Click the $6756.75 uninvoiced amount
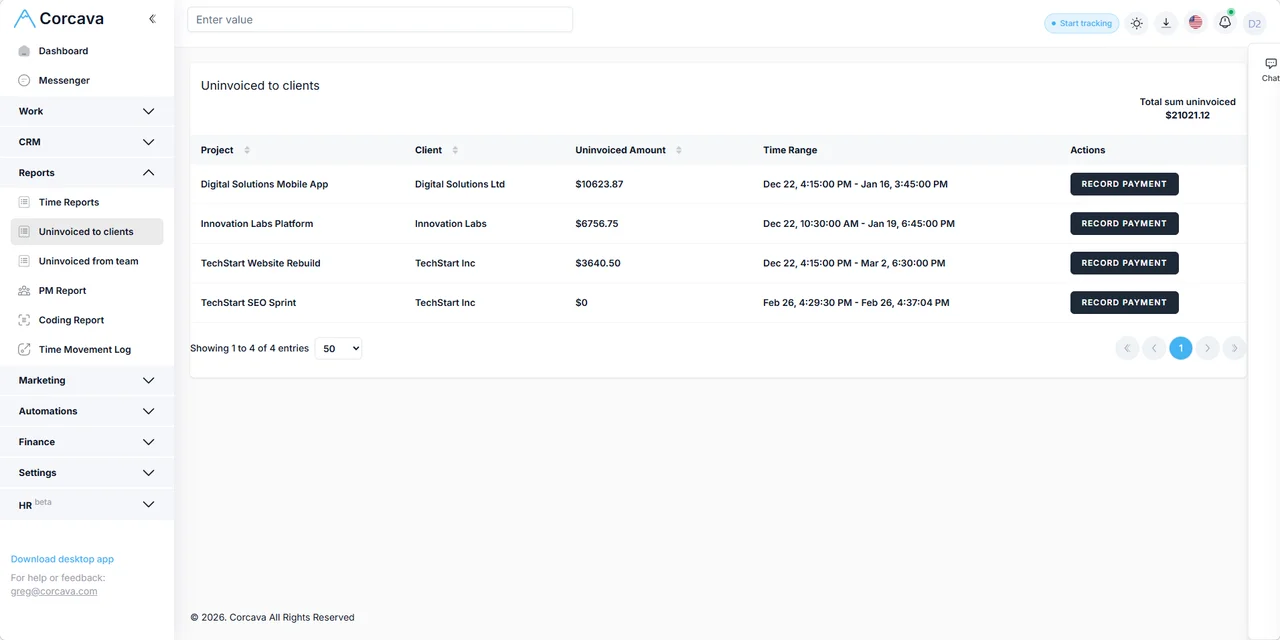 [597, 224]
